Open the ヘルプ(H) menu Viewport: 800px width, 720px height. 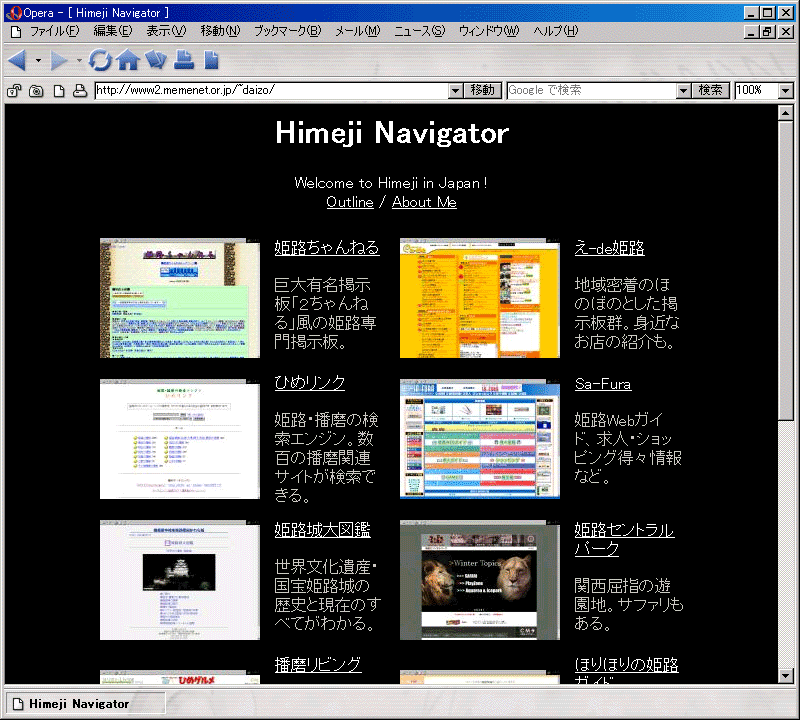coord(556,31)
